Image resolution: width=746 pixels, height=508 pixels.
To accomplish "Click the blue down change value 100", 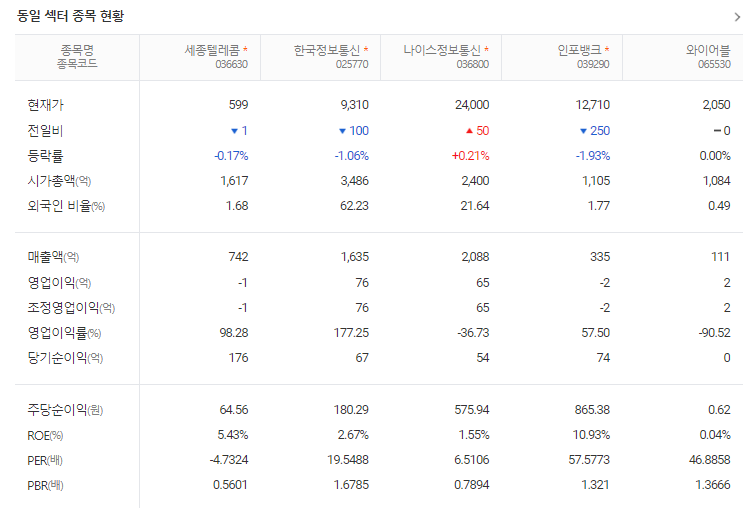I will [359, 131].
